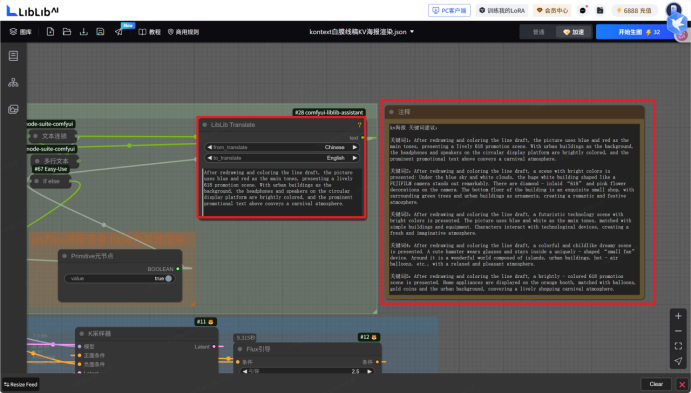The height and width of the screenshot is (393, 691).
Task: Open the messages notification icon
Action: coord(583,10)
